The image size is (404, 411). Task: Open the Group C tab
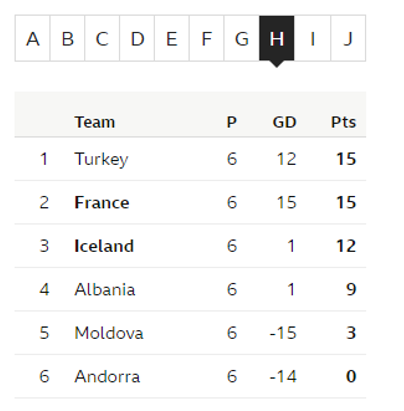pos(102,38)
